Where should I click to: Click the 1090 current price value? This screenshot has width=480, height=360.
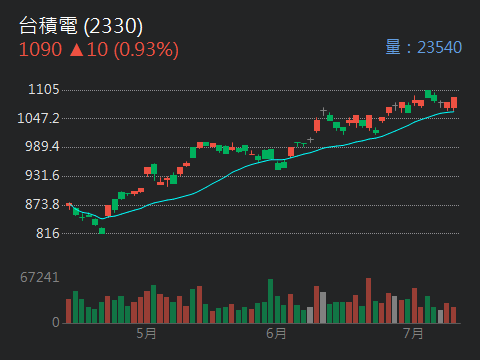click(40, 50)
